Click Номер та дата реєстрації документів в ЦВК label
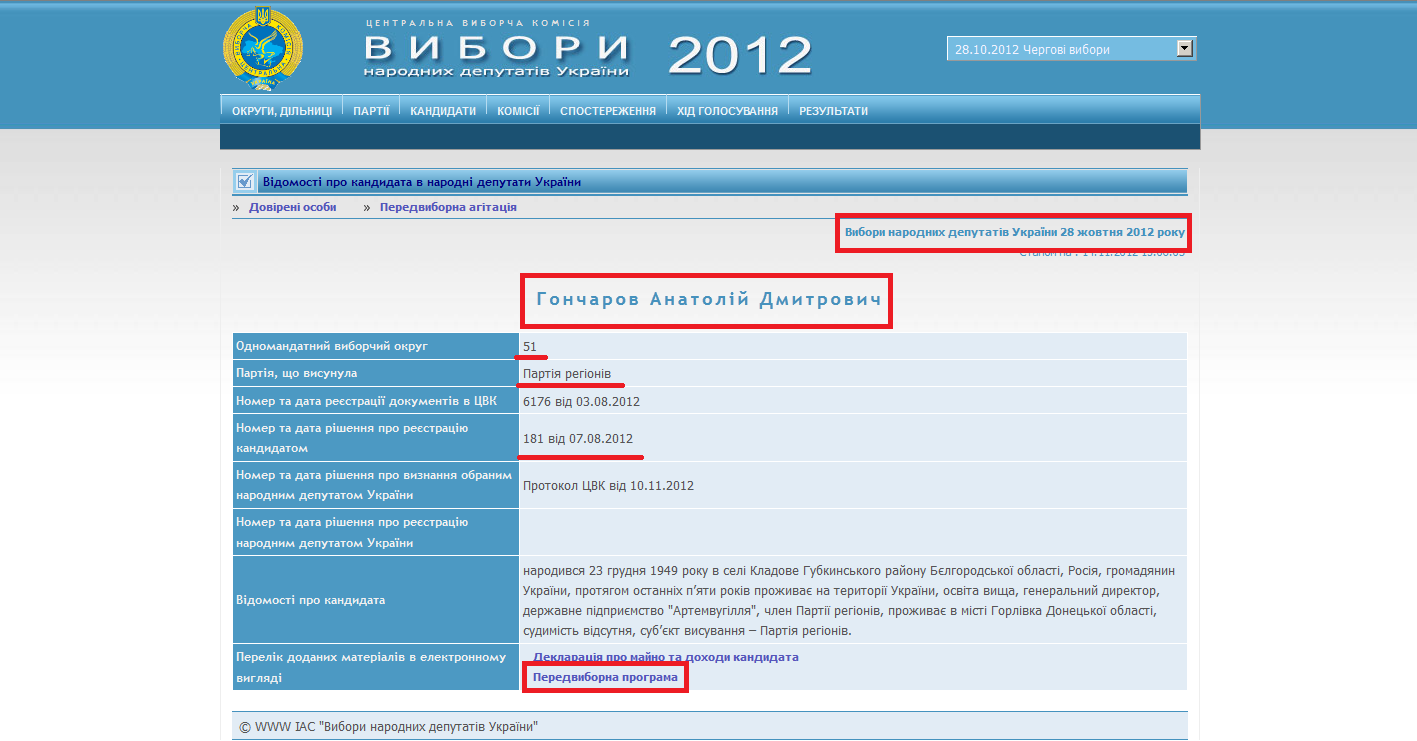The width and height of the screenshot is (1417, 741). [x=366, y=401]
